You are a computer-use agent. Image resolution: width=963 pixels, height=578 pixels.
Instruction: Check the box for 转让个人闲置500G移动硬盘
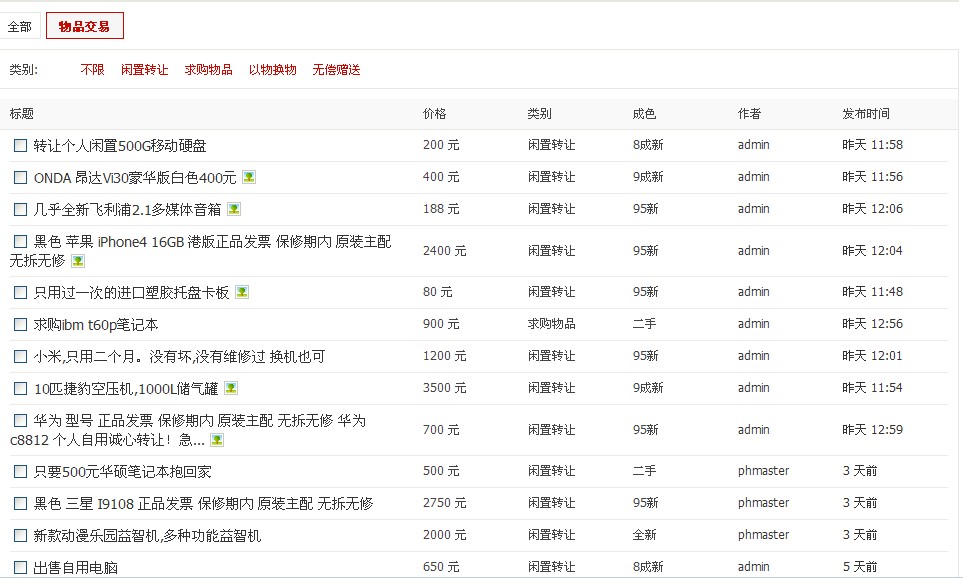coord(20,146)
